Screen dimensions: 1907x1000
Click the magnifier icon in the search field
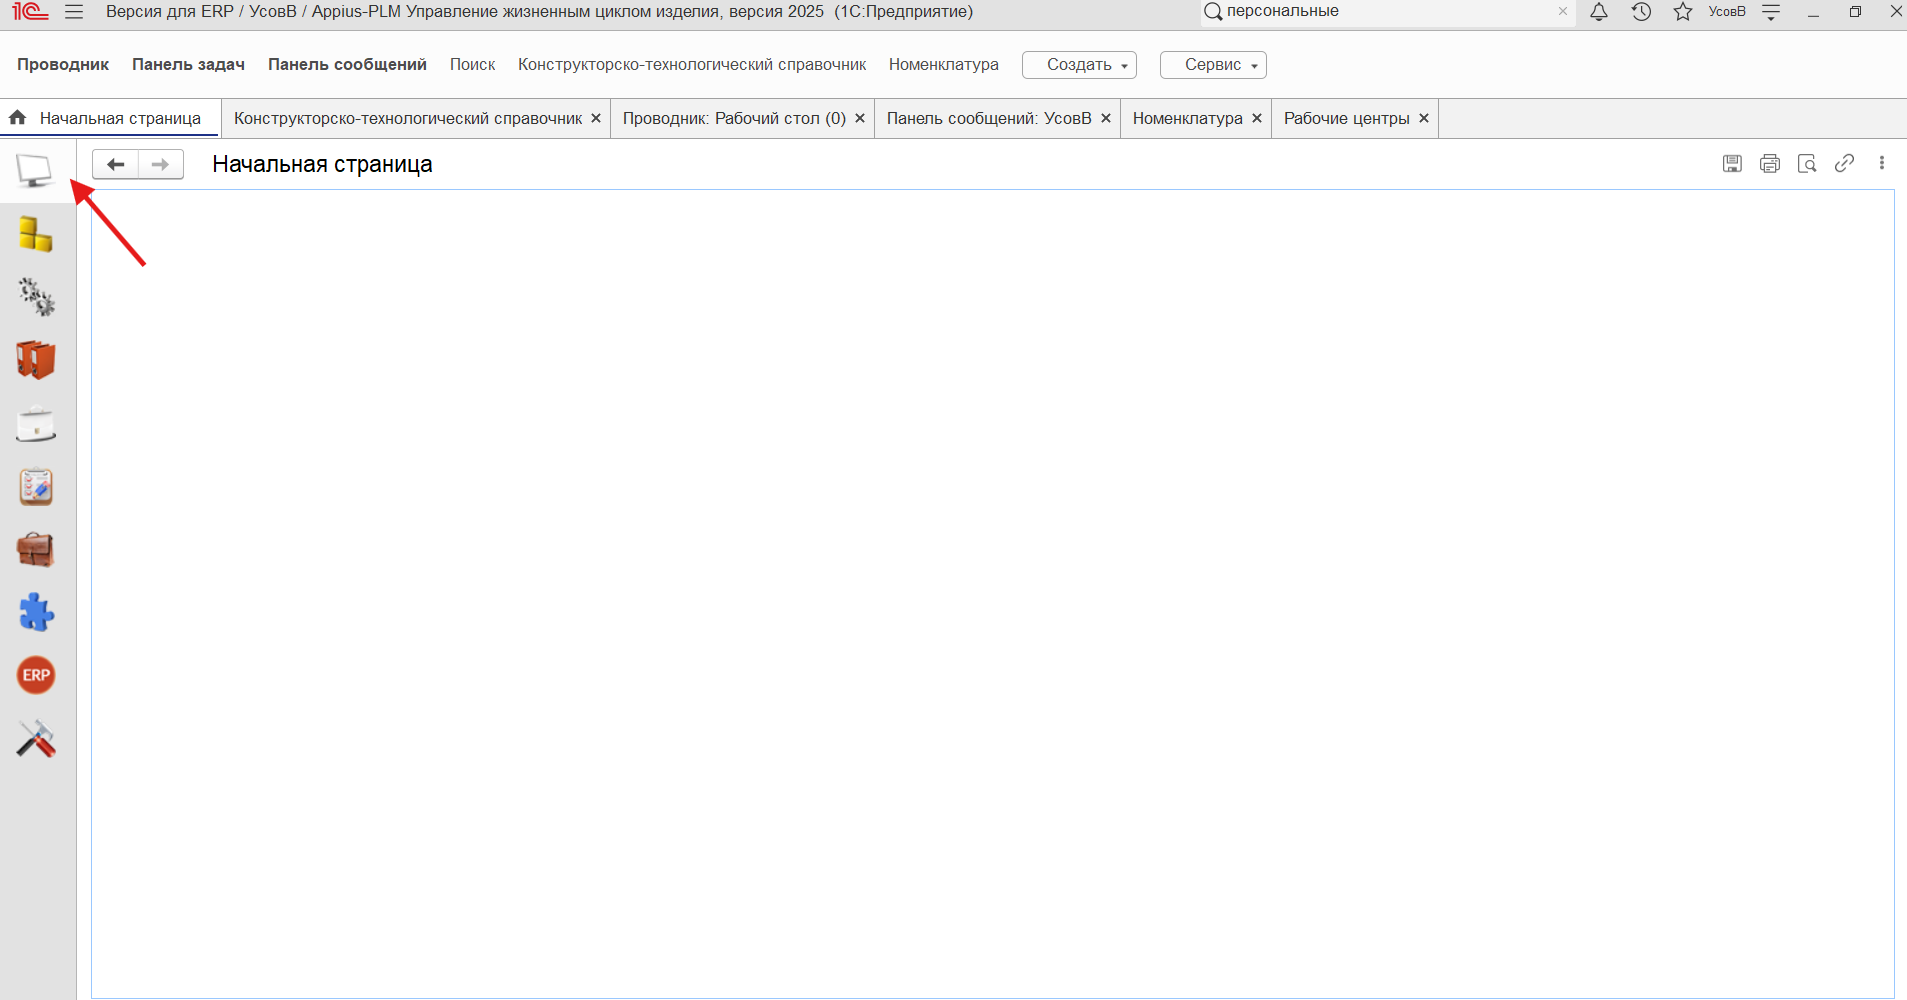[1213, 12]
